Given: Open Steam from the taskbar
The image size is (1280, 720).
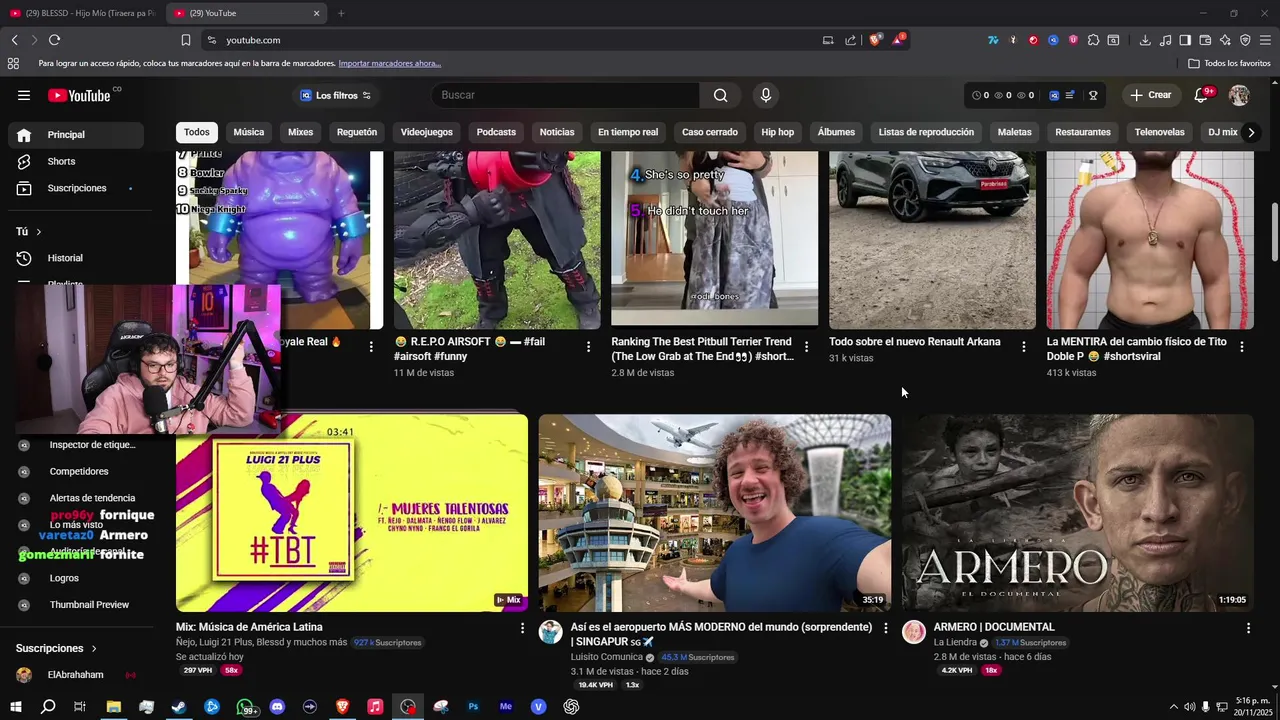Looking at the screenshot, I should [179, 706].
